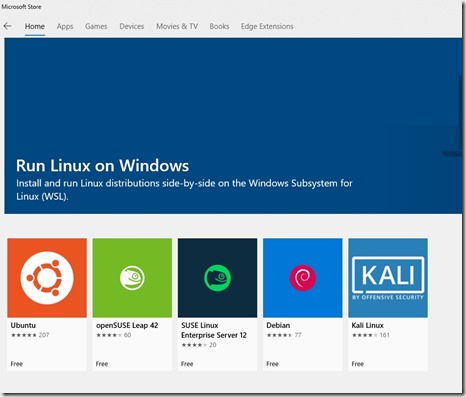This screenshot has height=397, width=466.
Task: Click the Run Linux on Windows banner heading
Action: click(x=103, y=166)
